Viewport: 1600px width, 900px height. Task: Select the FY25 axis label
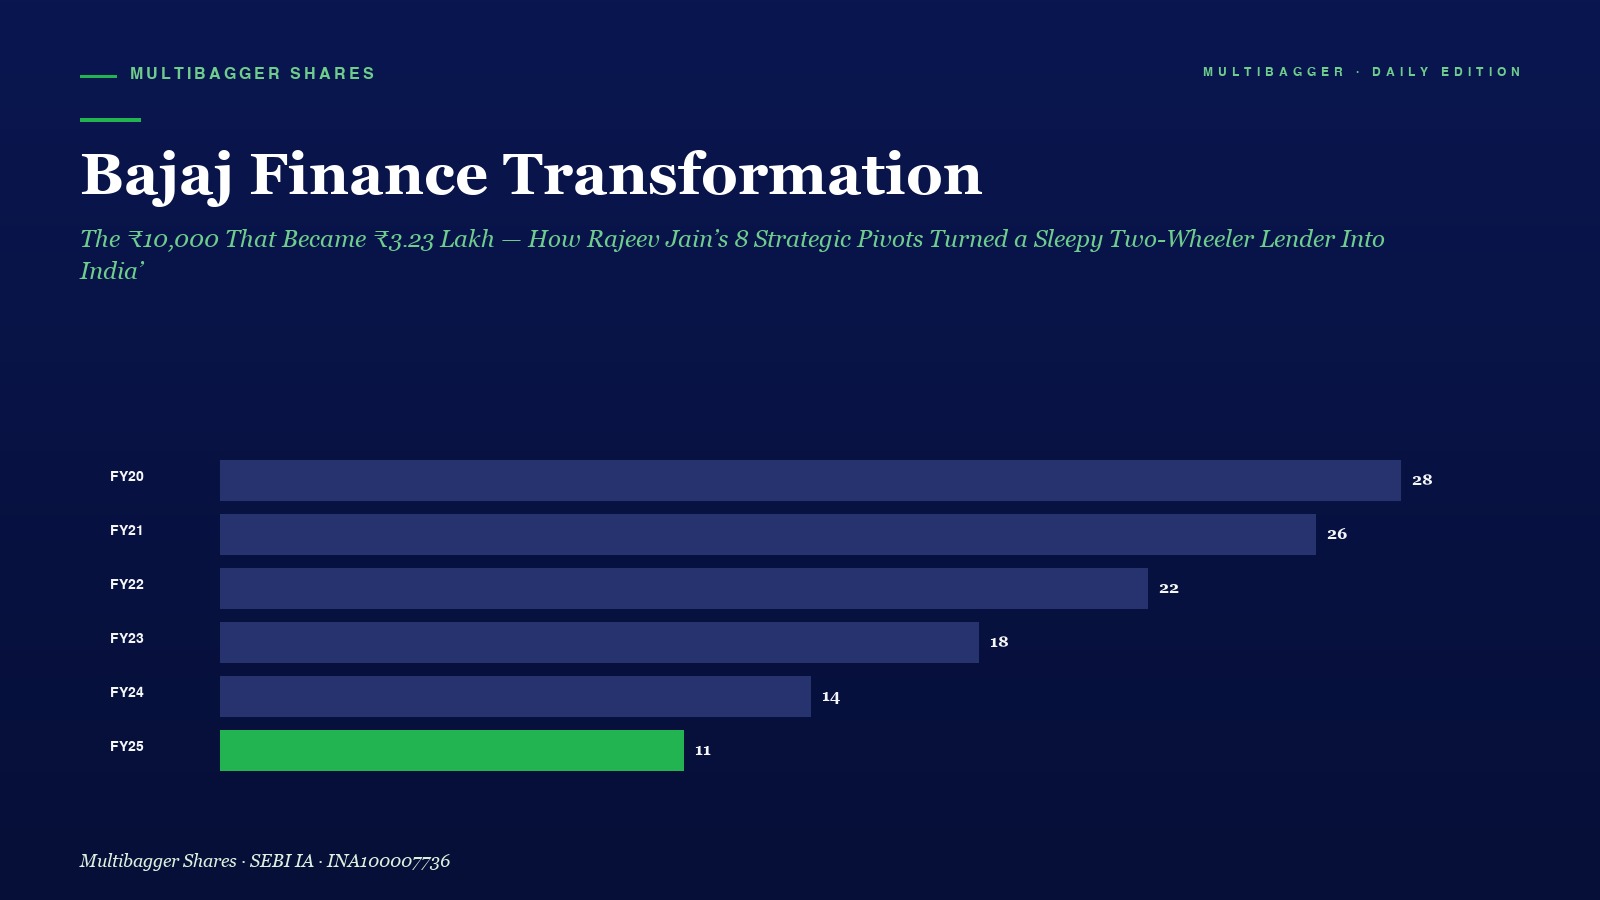click(127, 746)
